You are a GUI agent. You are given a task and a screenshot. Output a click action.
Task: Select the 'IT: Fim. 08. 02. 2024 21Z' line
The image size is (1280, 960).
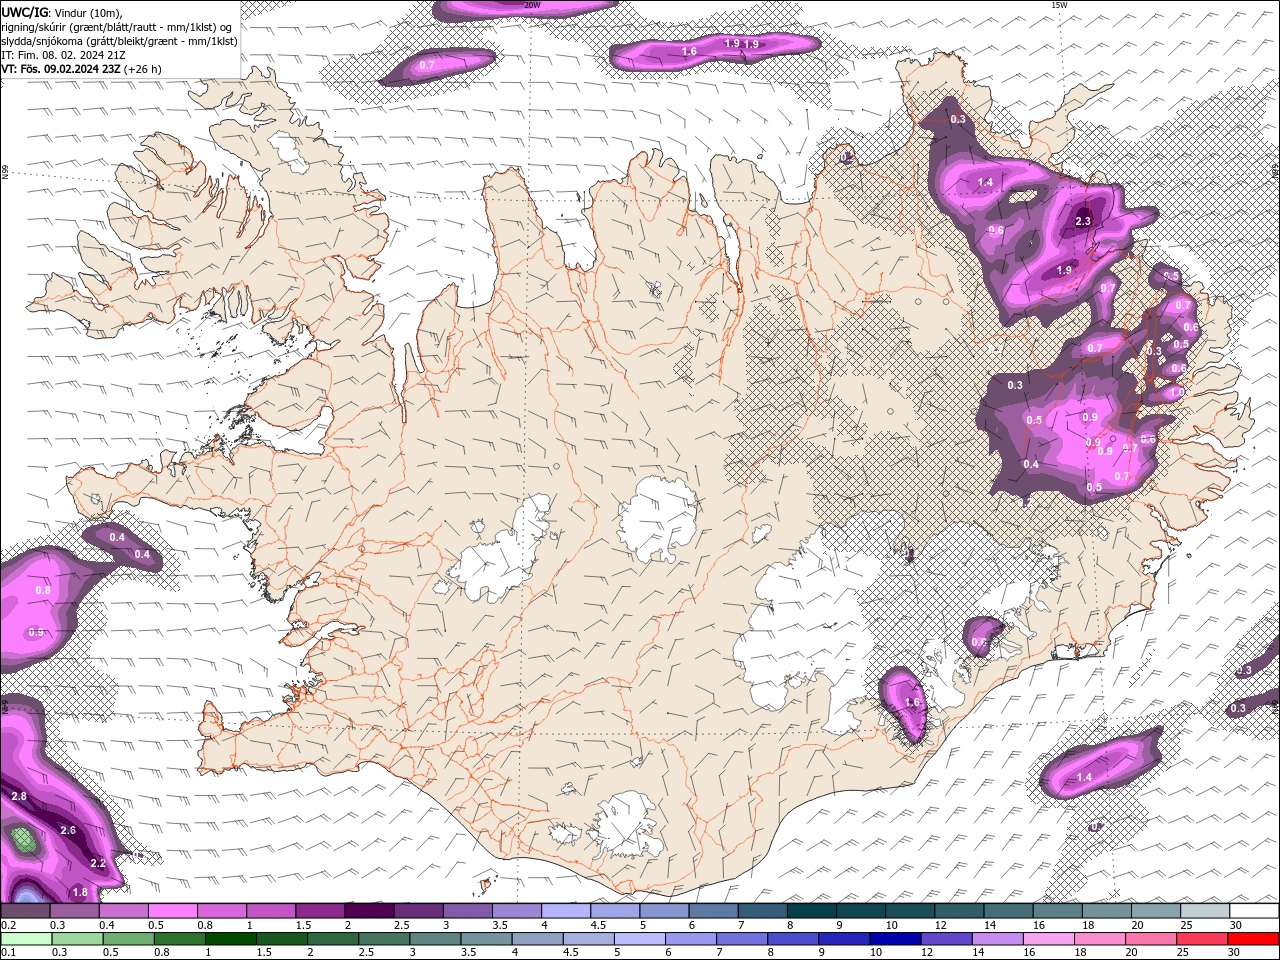coord(62,55)
